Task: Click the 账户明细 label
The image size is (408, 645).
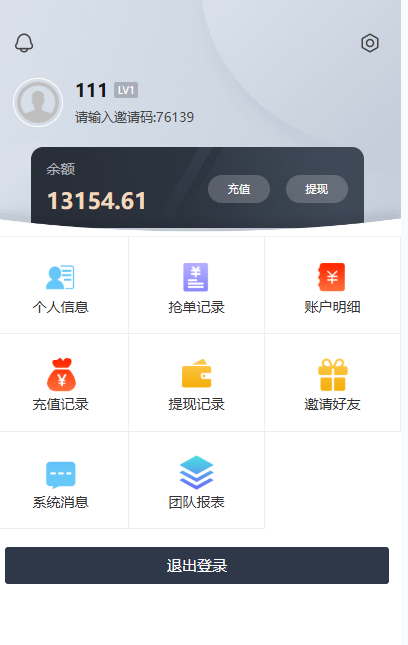Action: click(332, 307)
